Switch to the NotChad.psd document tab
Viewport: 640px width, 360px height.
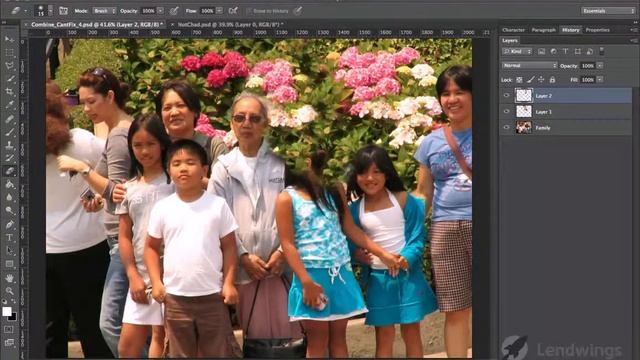(230, 24)
